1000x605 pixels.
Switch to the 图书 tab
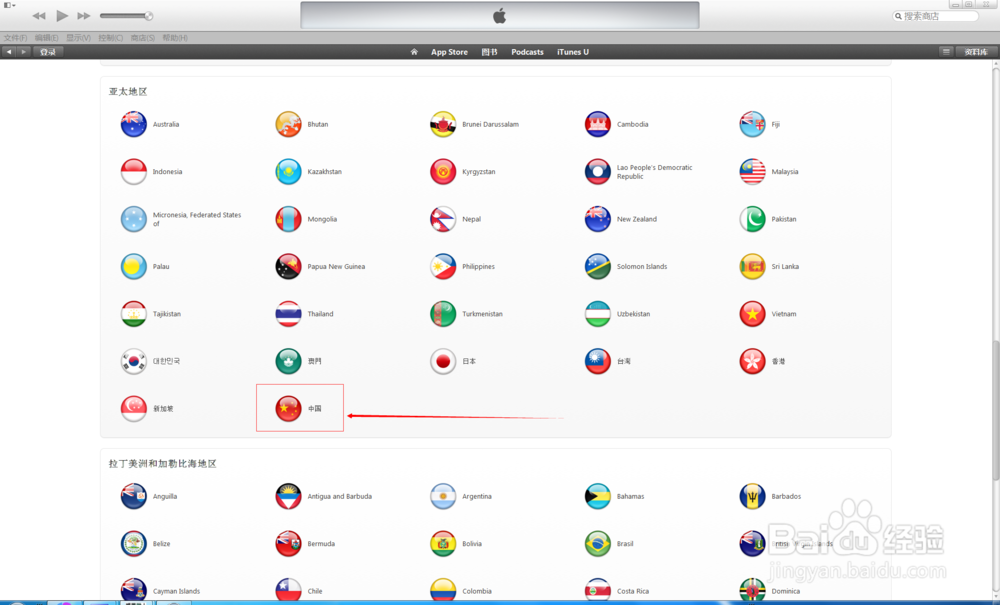(489, 52)
